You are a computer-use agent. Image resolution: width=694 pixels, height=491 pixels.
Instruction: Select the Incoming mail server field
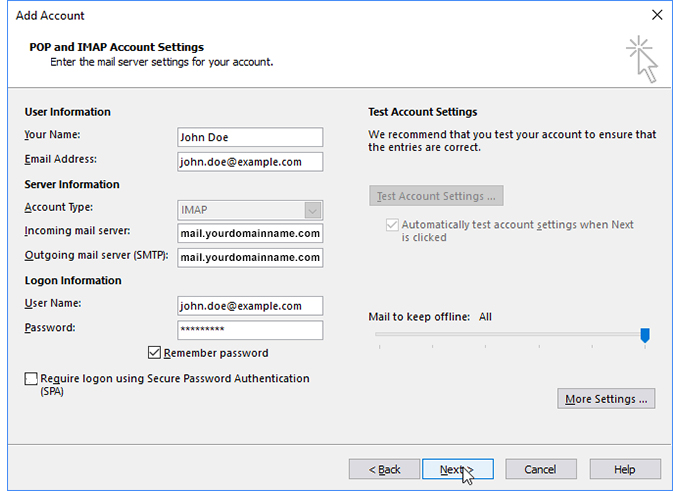(250, 234)
